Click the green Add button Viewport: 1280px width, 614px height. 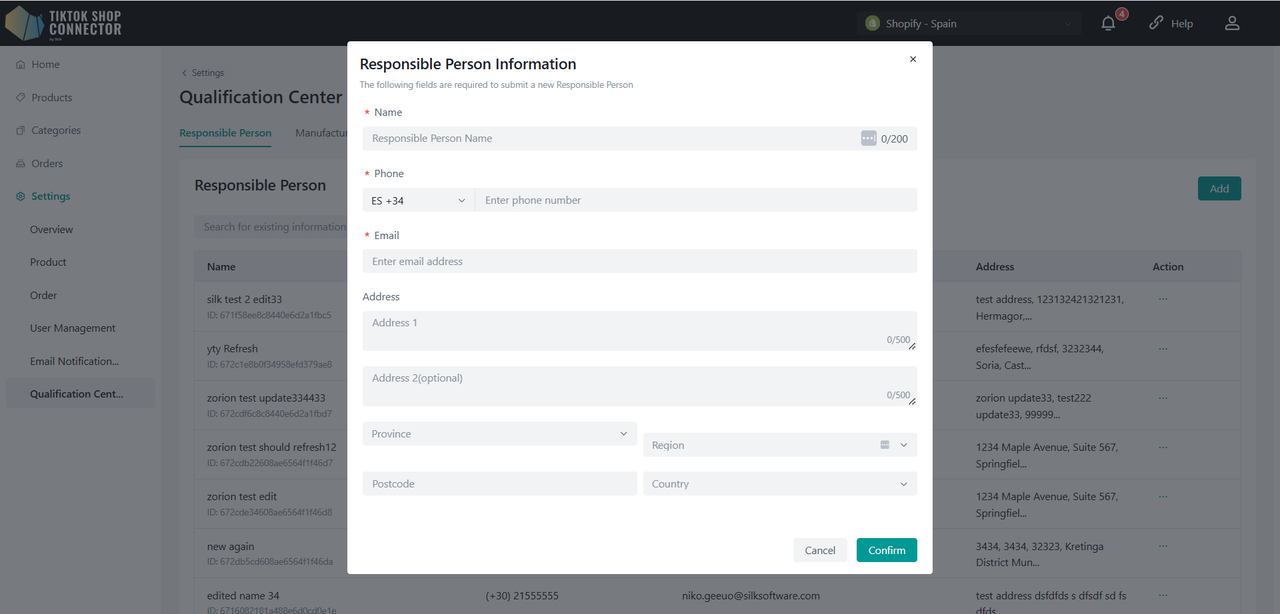(1219, 188)
